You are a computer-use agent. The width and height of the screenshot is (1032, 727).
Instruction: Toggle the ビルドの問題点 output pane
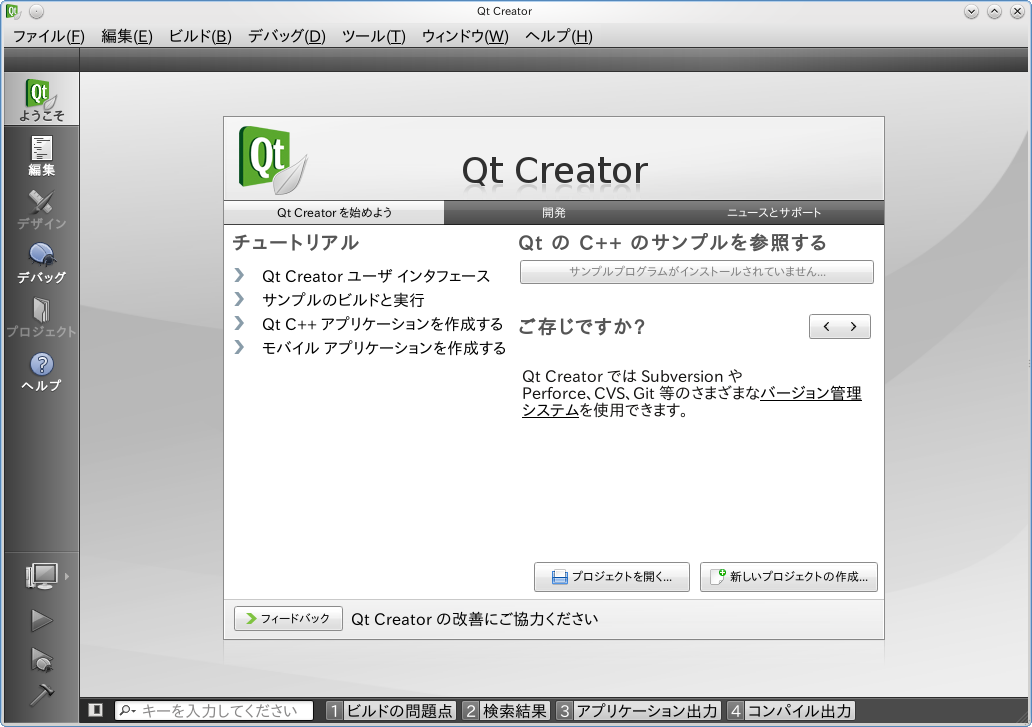pos(391,711)
